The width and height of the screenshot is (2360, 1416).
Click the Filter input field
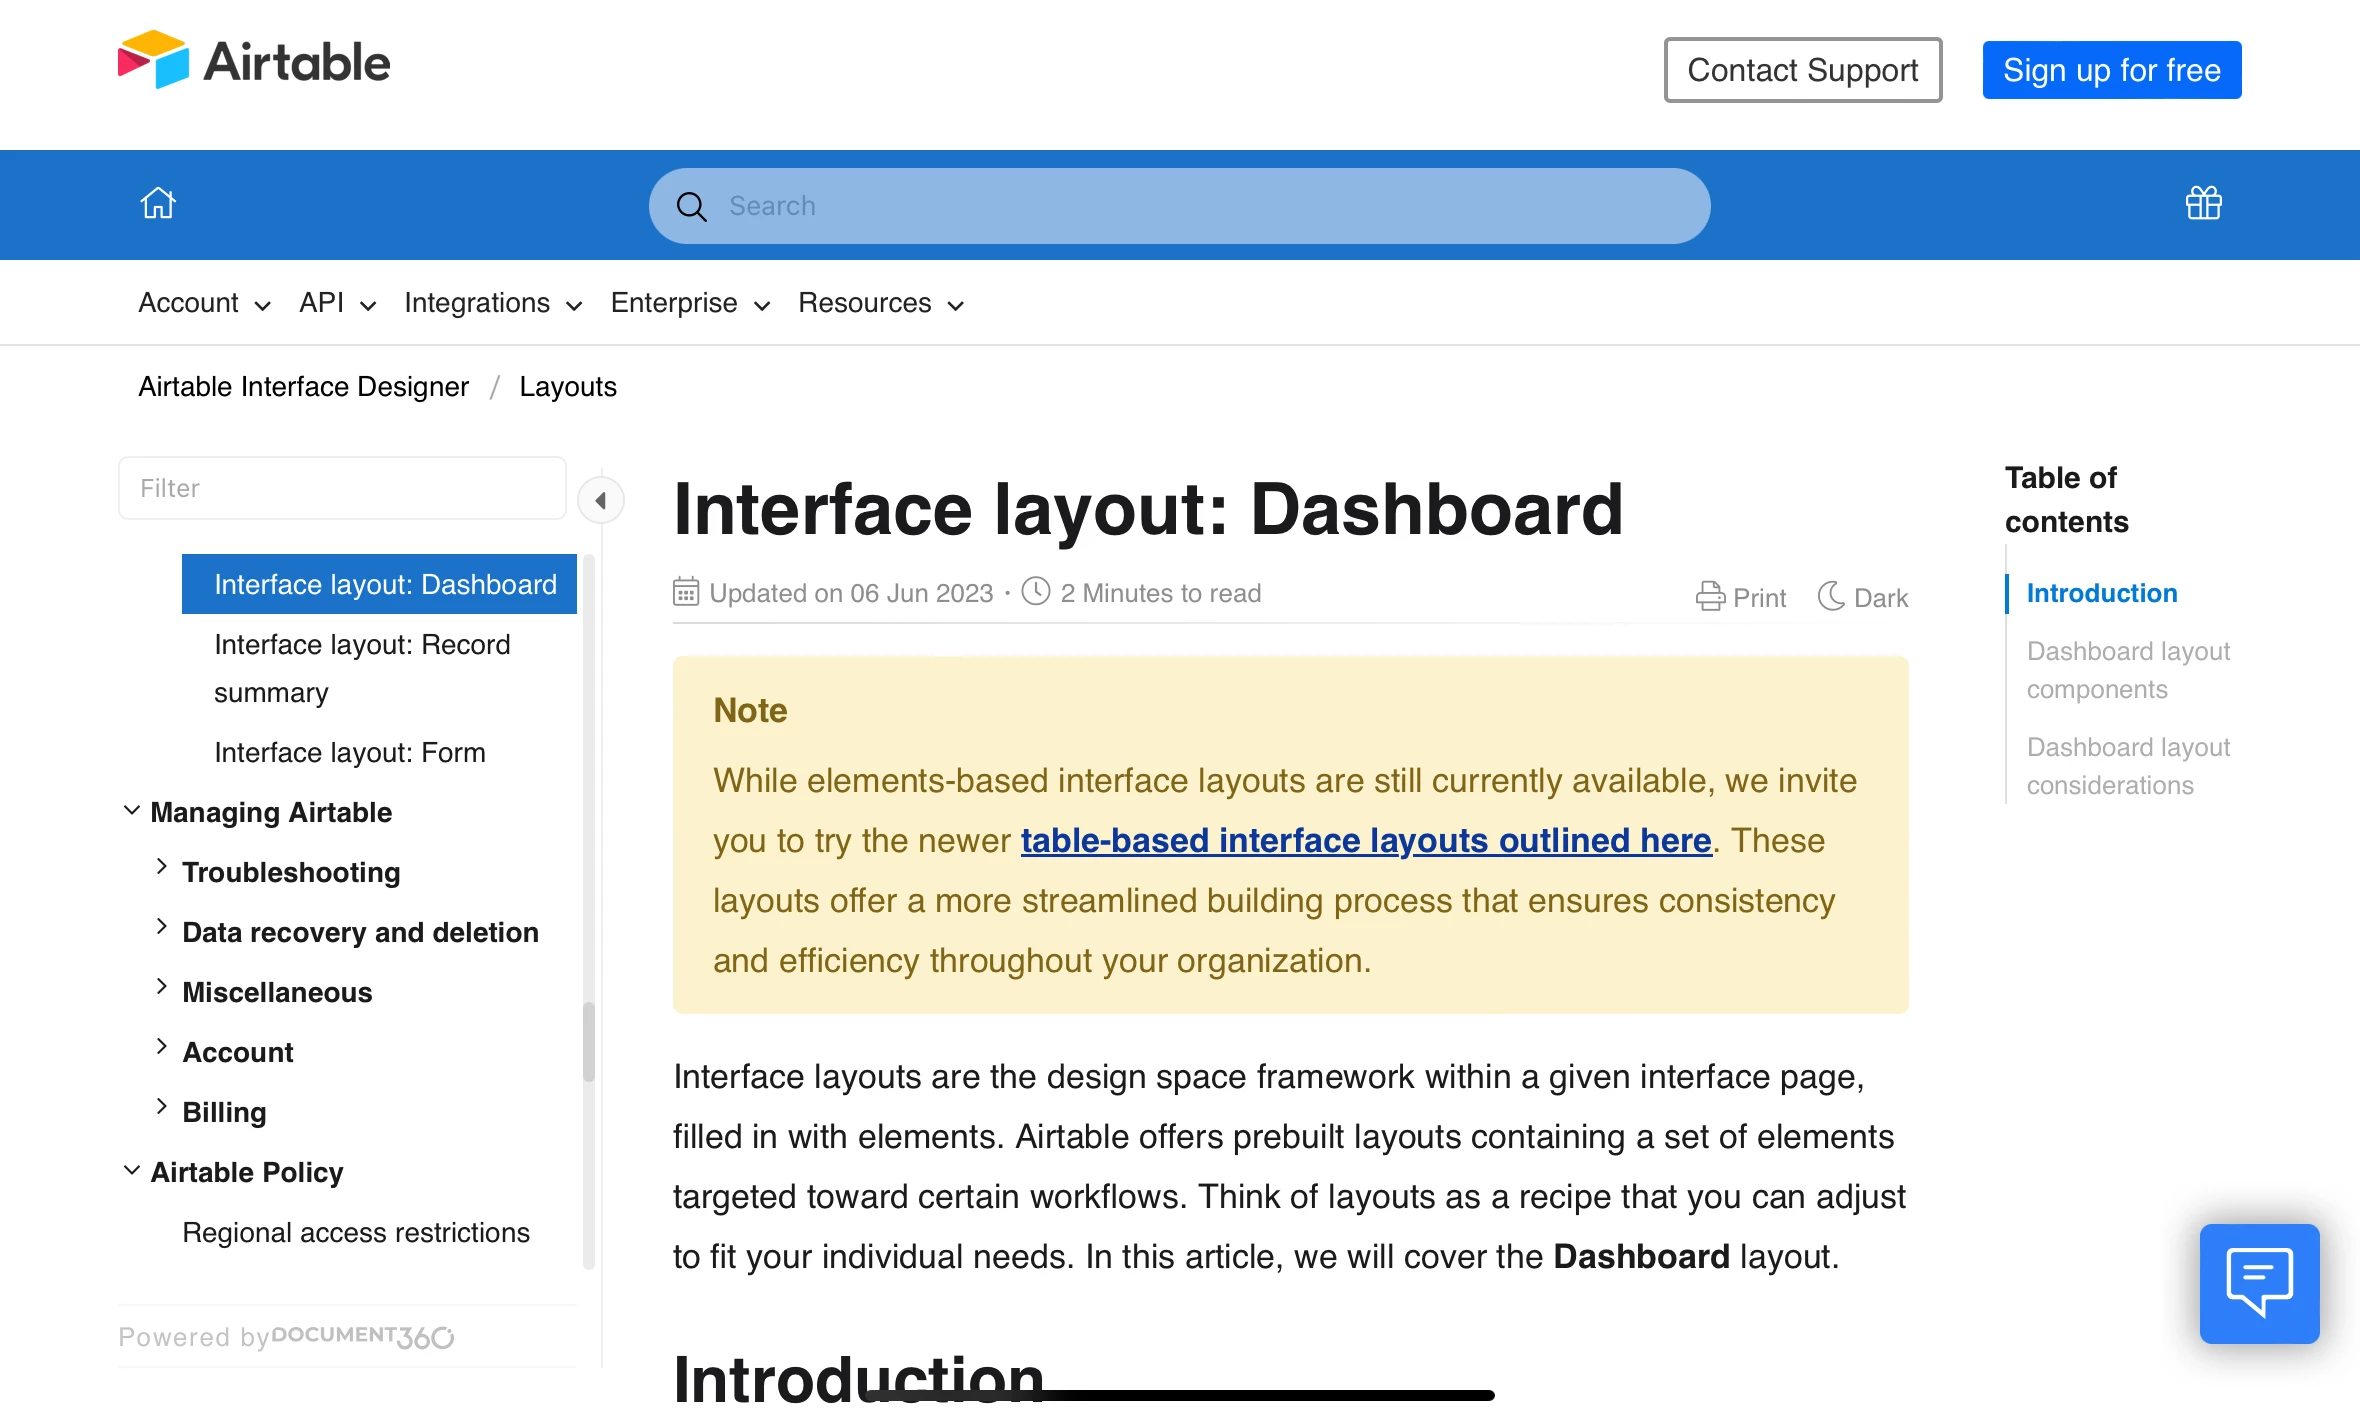pyautogui.click(x=343, y=488)
